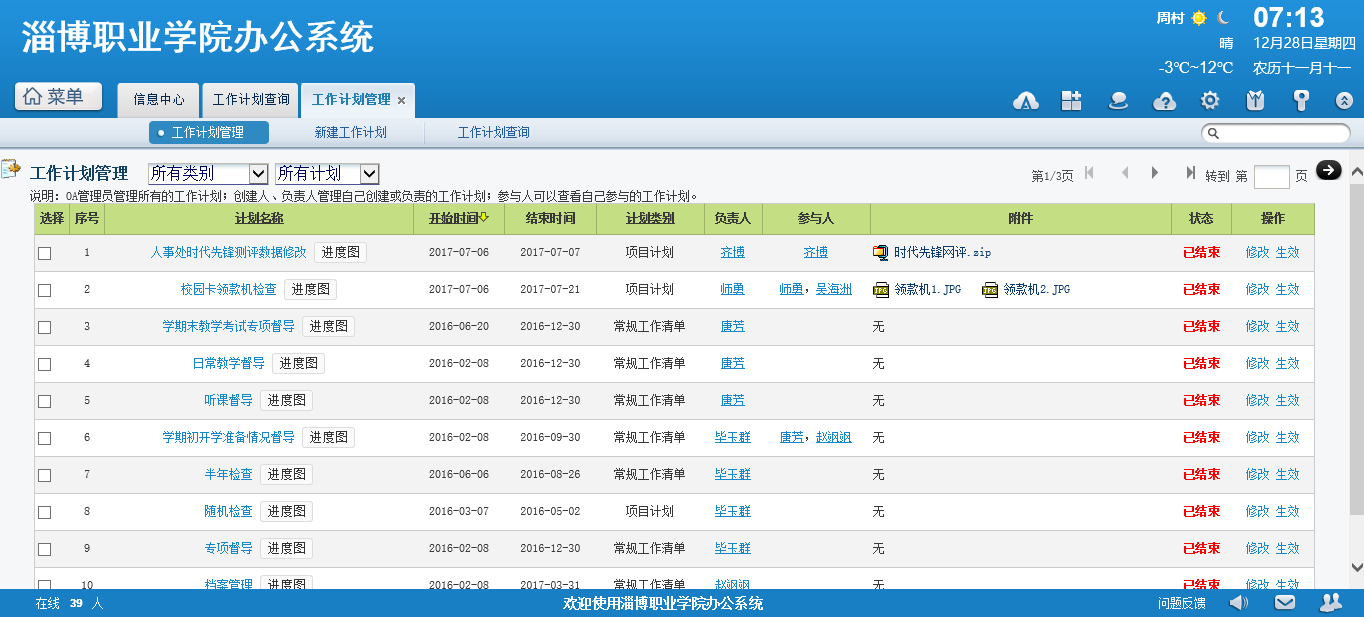This screenshot has height=617, width=1364.
Task: Collapse the header with double-chevron up icon
Action: [x=1345, y=100]
